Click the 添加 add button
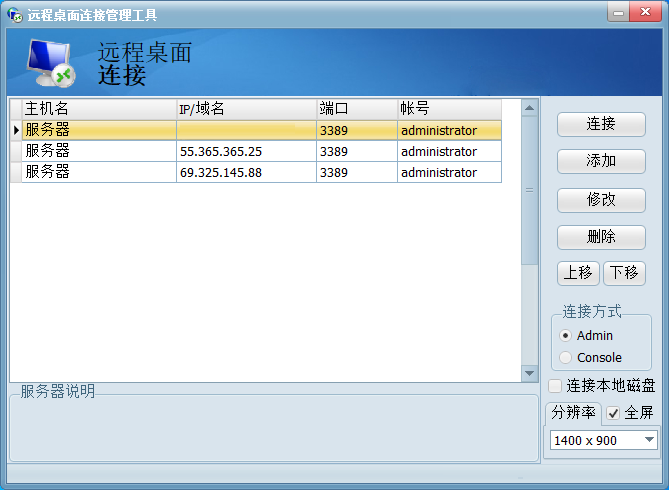The width and height of the screenshot is (669, 490). (601, 161)
